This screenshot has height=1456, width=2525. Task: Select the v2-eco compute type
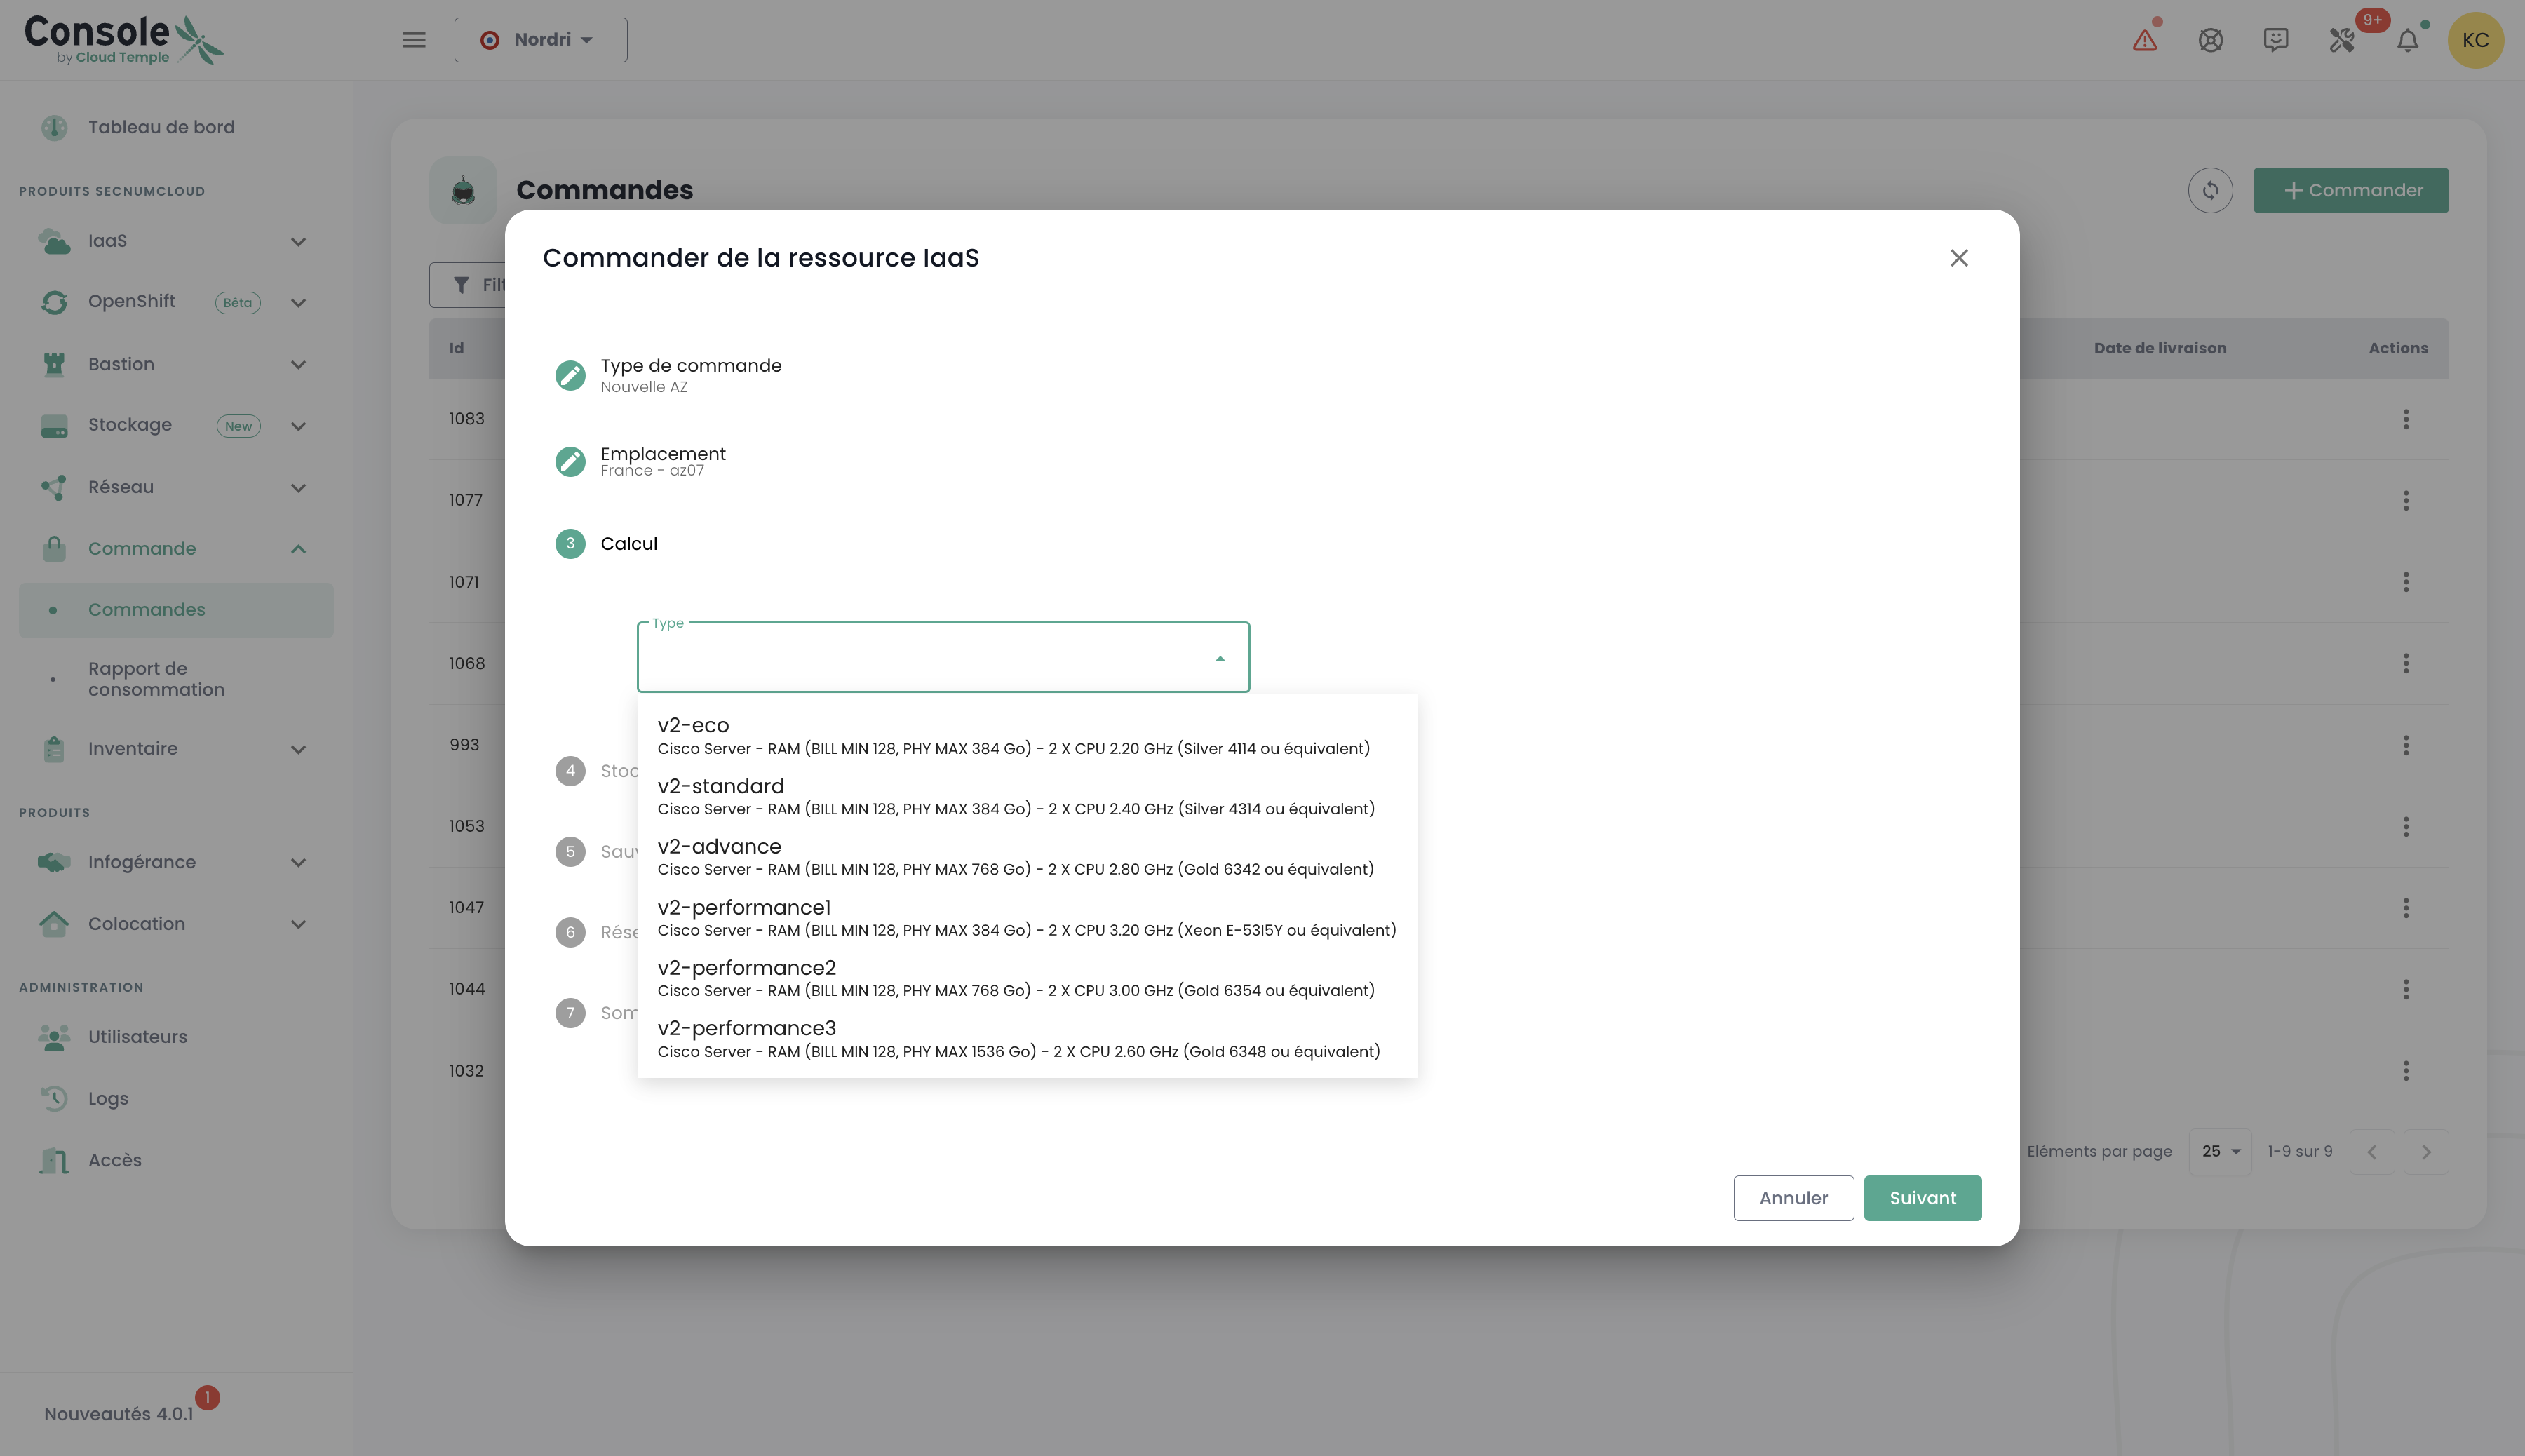click(x=1013, y=735)
